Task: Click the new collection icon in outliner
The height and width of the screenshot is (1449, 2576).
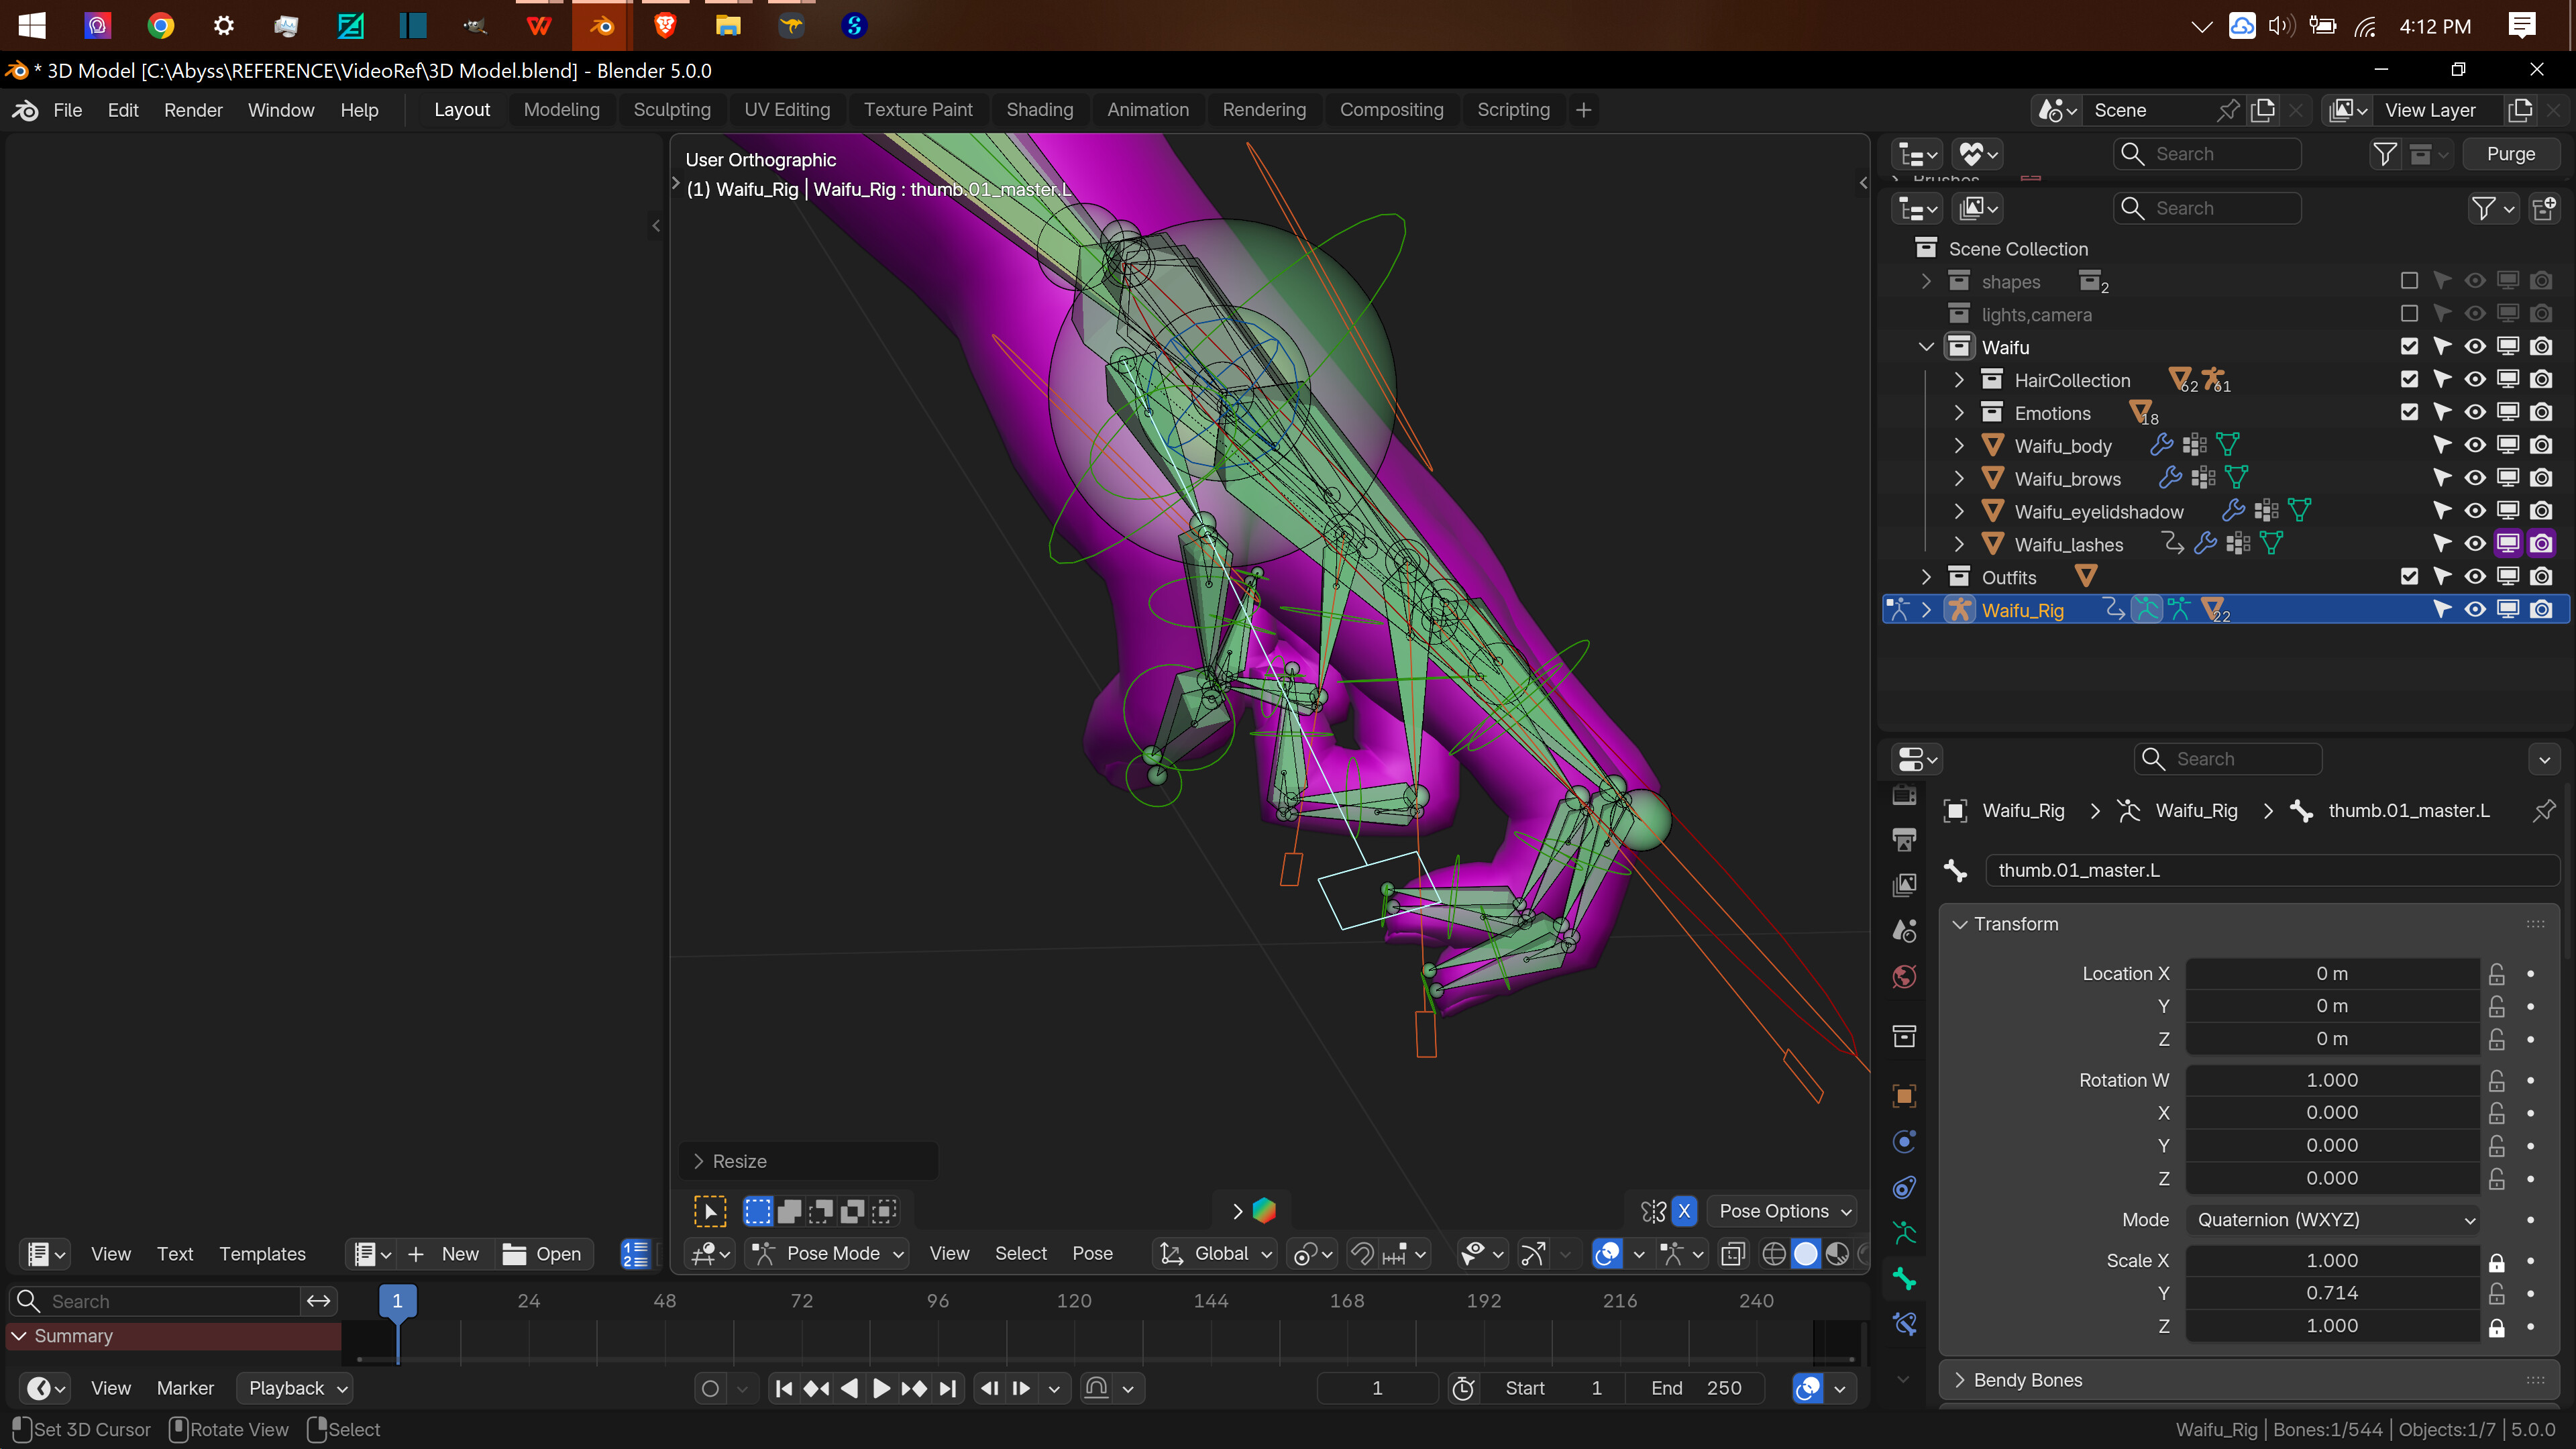Action: pos(2544,208)
